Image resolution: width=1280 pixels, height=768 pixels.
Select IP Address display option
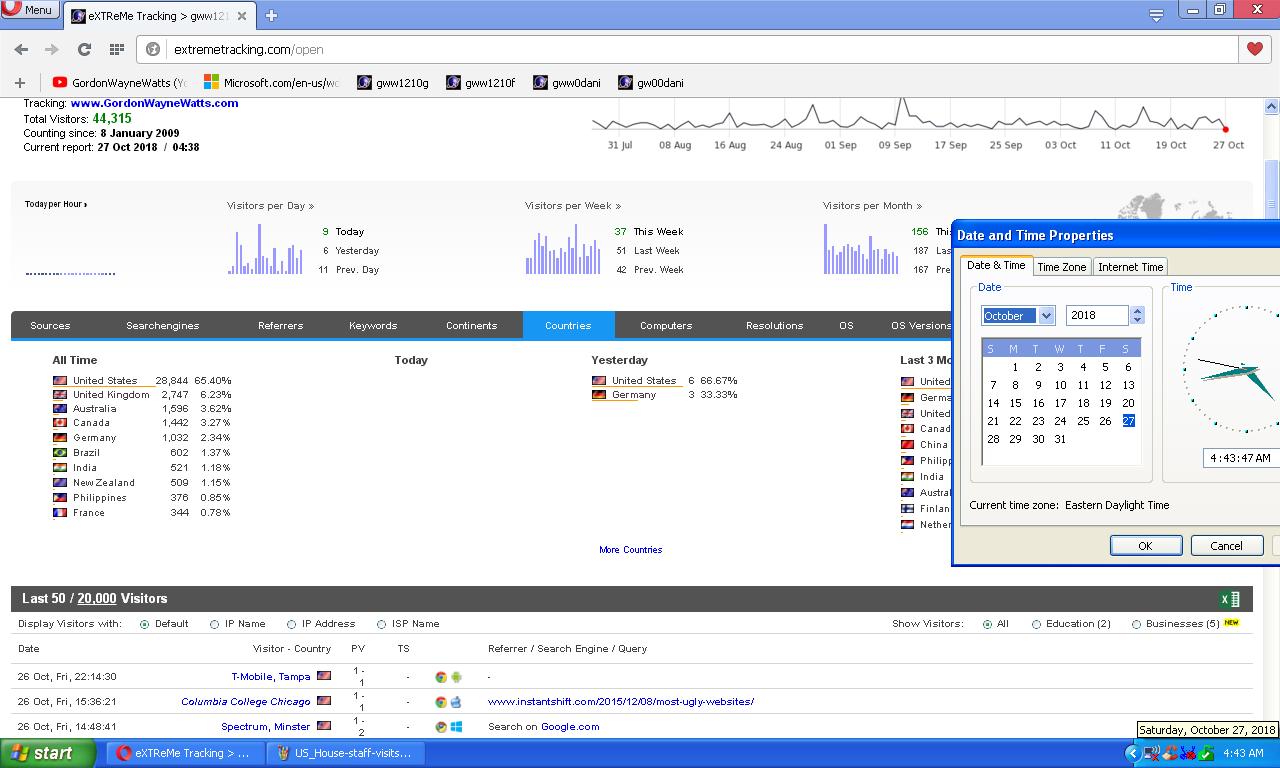tap(292, 624)
